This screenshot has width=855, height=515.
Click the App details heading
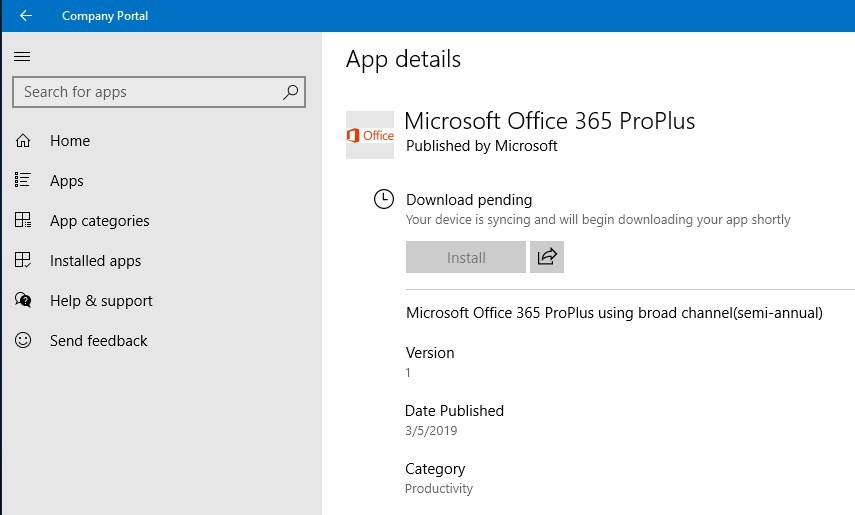point(404,59)
